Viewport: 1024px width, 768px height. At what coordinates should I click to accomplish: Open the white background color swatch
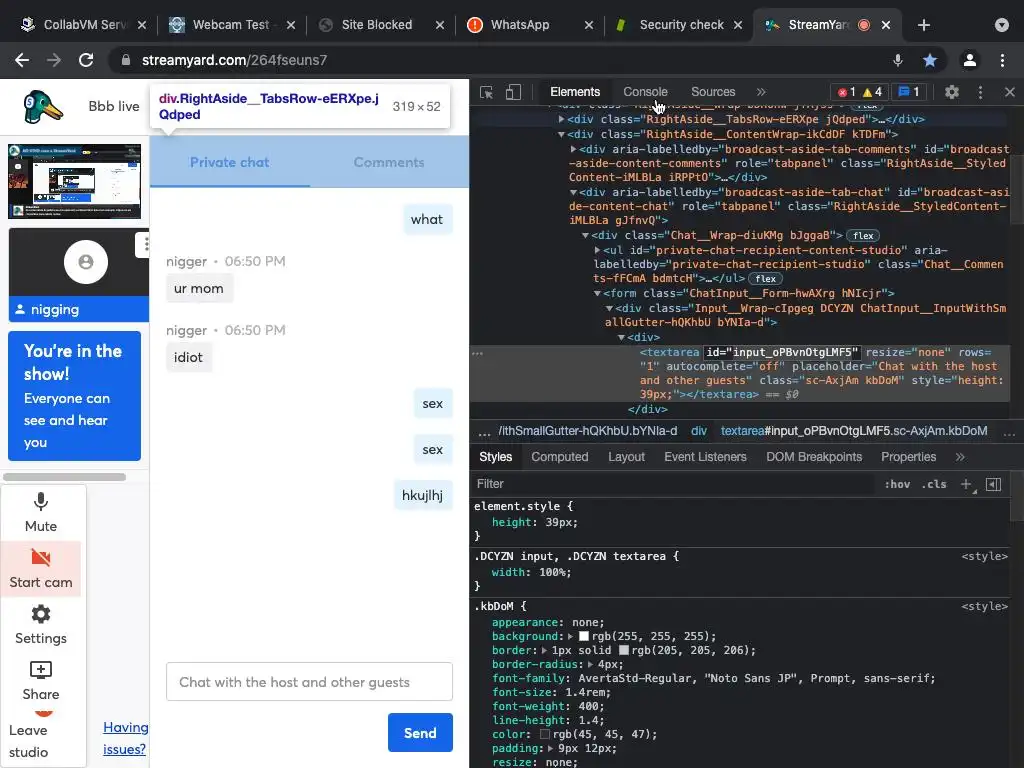tap(584, 637)
